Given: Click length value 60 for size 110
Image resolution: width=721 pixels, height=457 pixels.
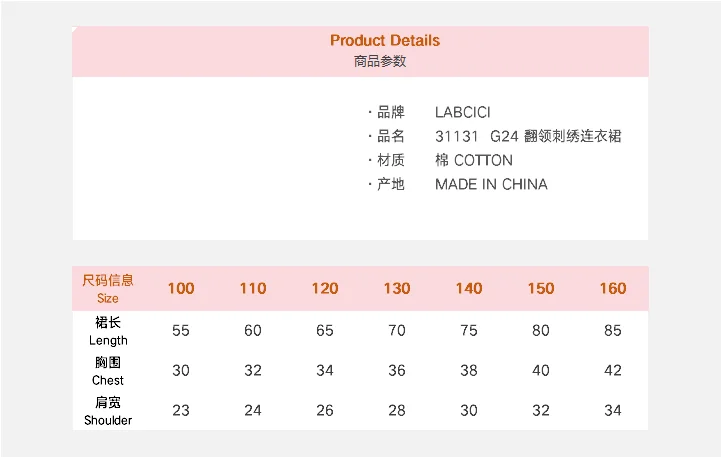Looking at the screenshot, I should tap(253, 331).
